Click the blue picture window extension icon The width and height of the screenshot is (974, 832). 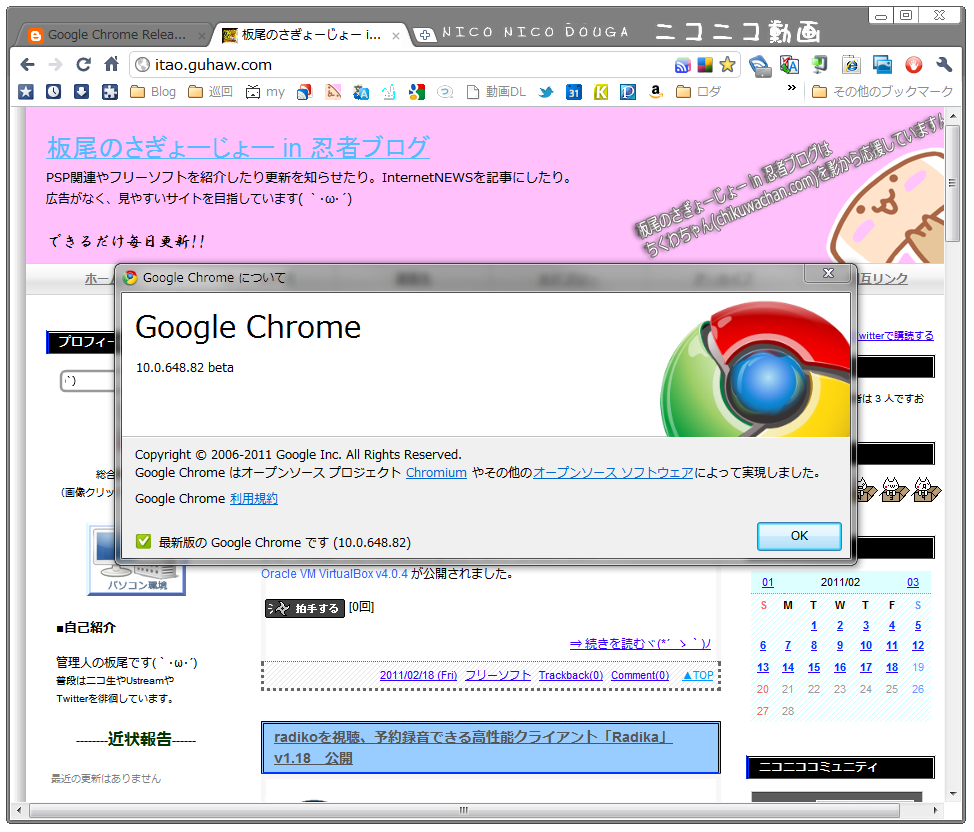pos(882,65)
